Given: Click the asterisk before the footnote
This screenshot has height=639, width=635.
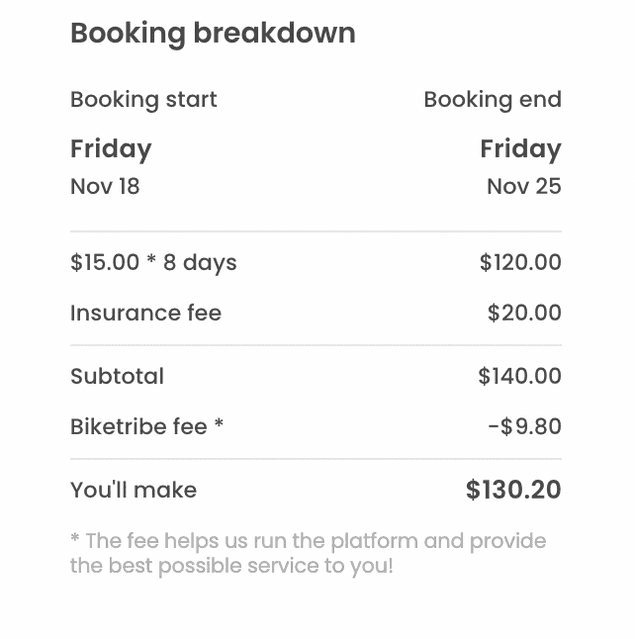Looking at the screenshot, I should 75,540.
